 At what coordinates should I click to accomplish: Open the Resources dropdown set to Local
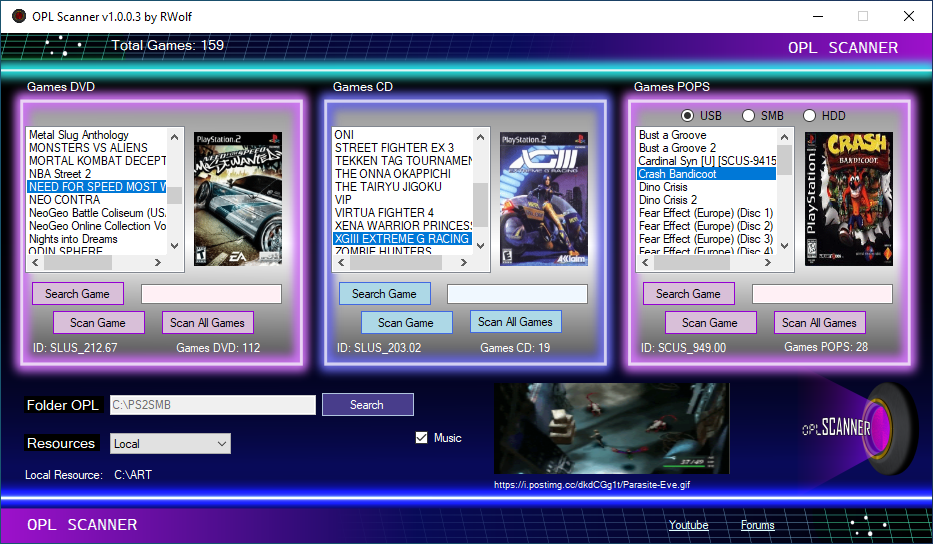pos(170,443)
